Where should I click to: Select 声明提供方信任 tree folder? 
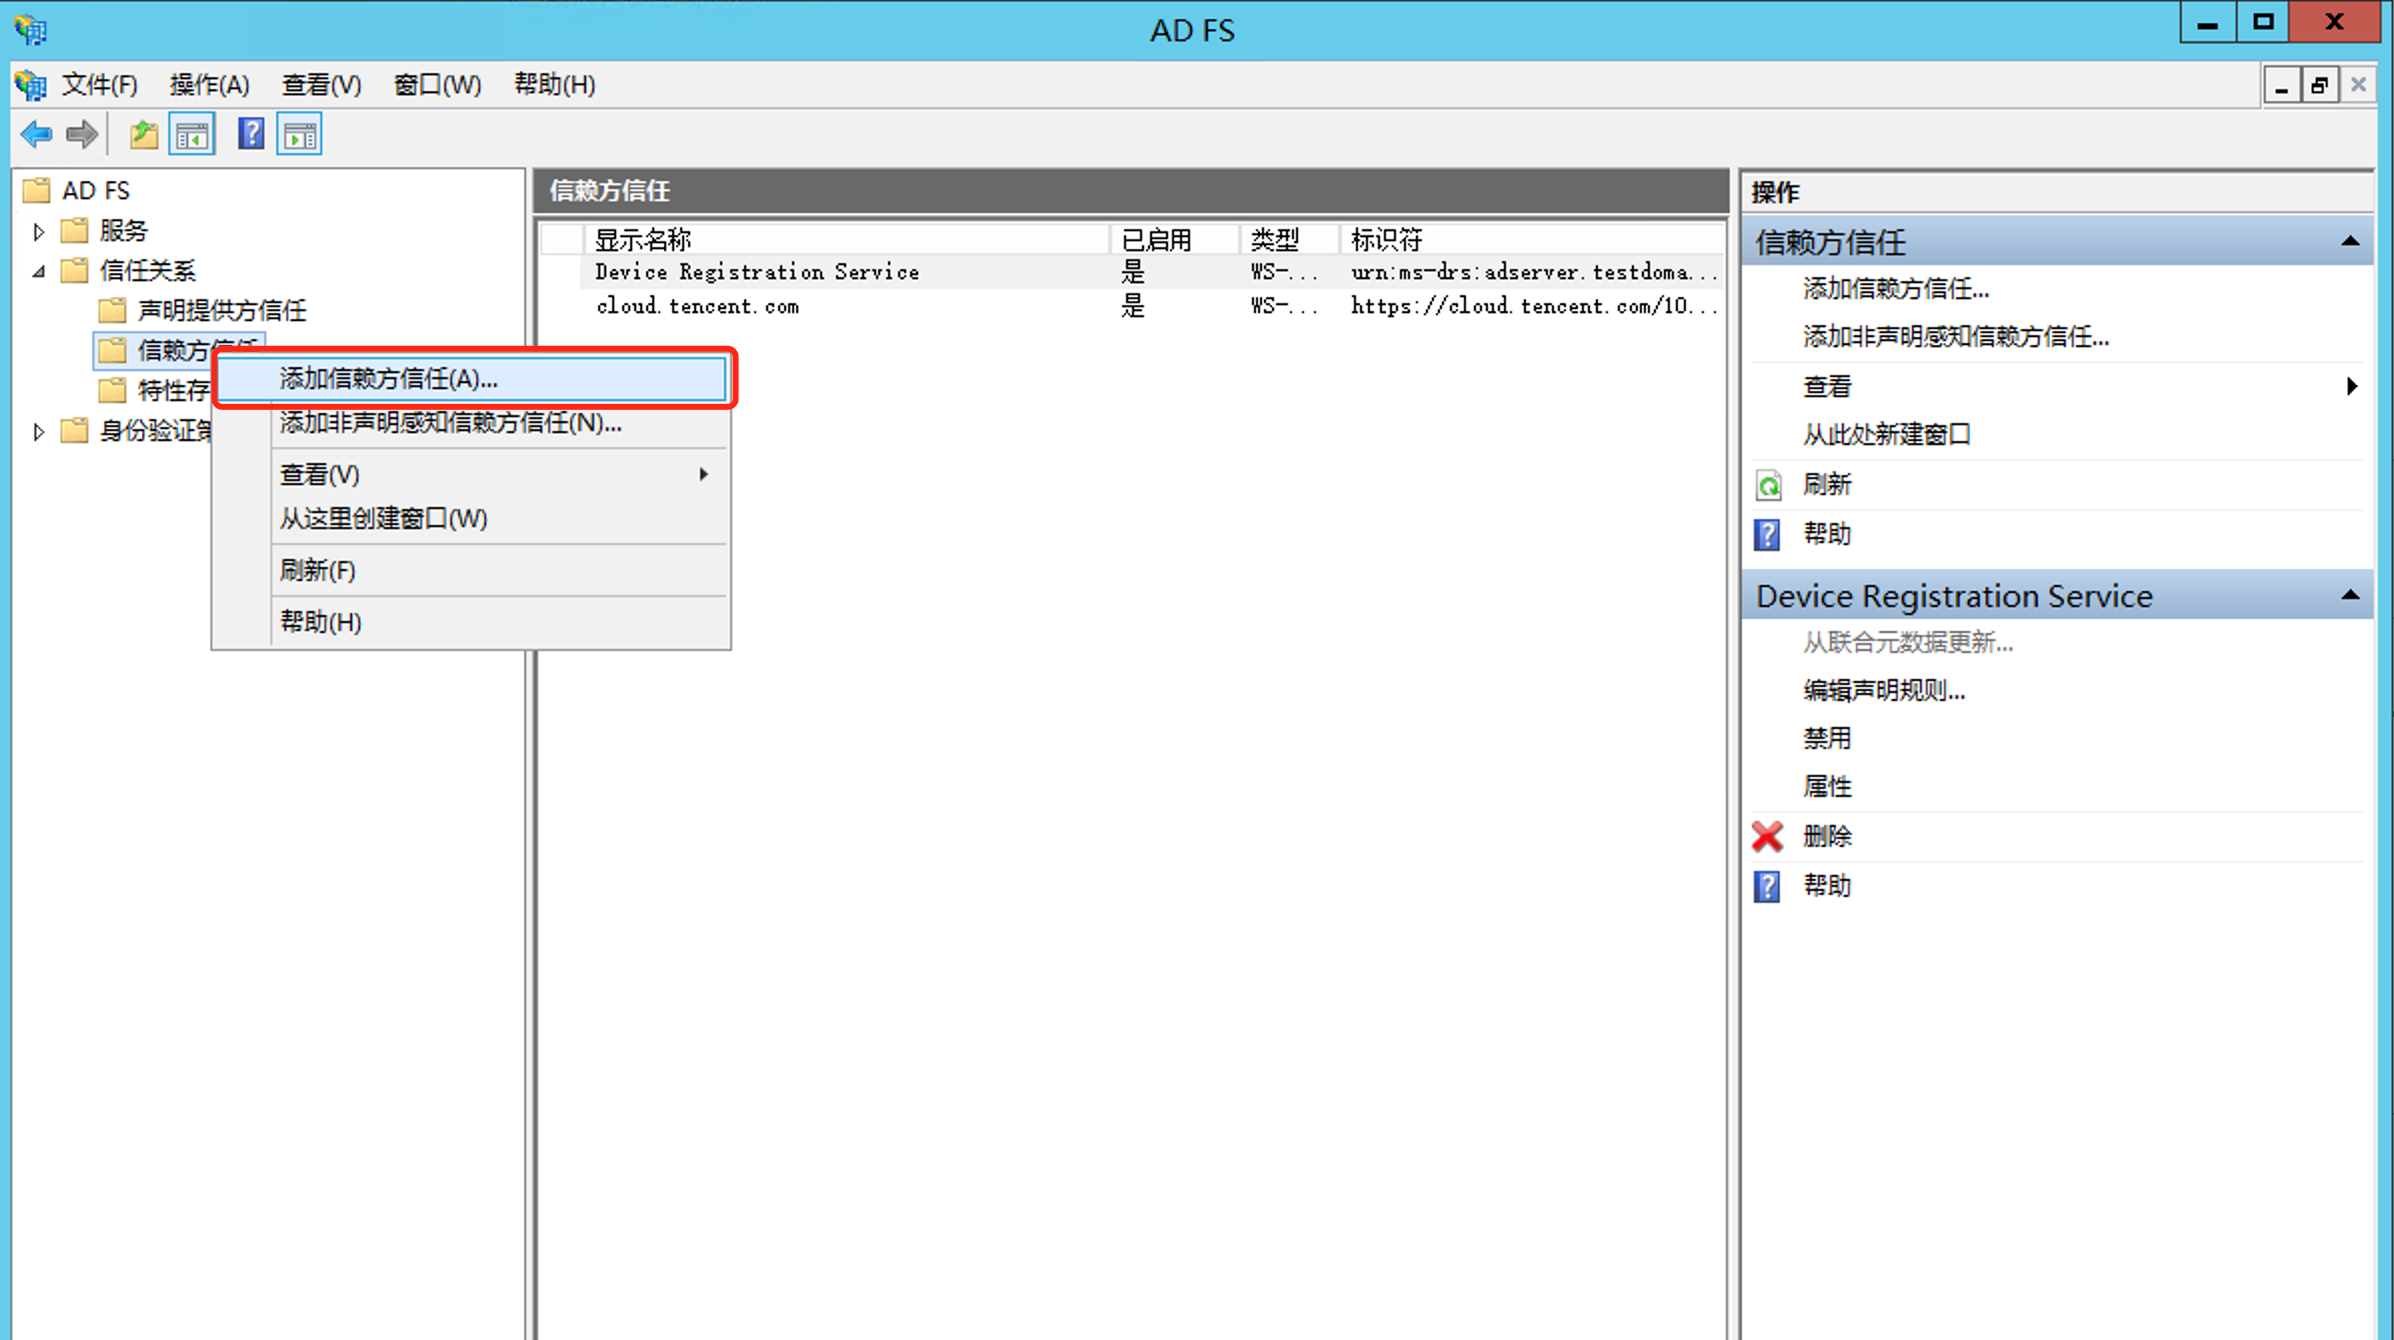221,311
